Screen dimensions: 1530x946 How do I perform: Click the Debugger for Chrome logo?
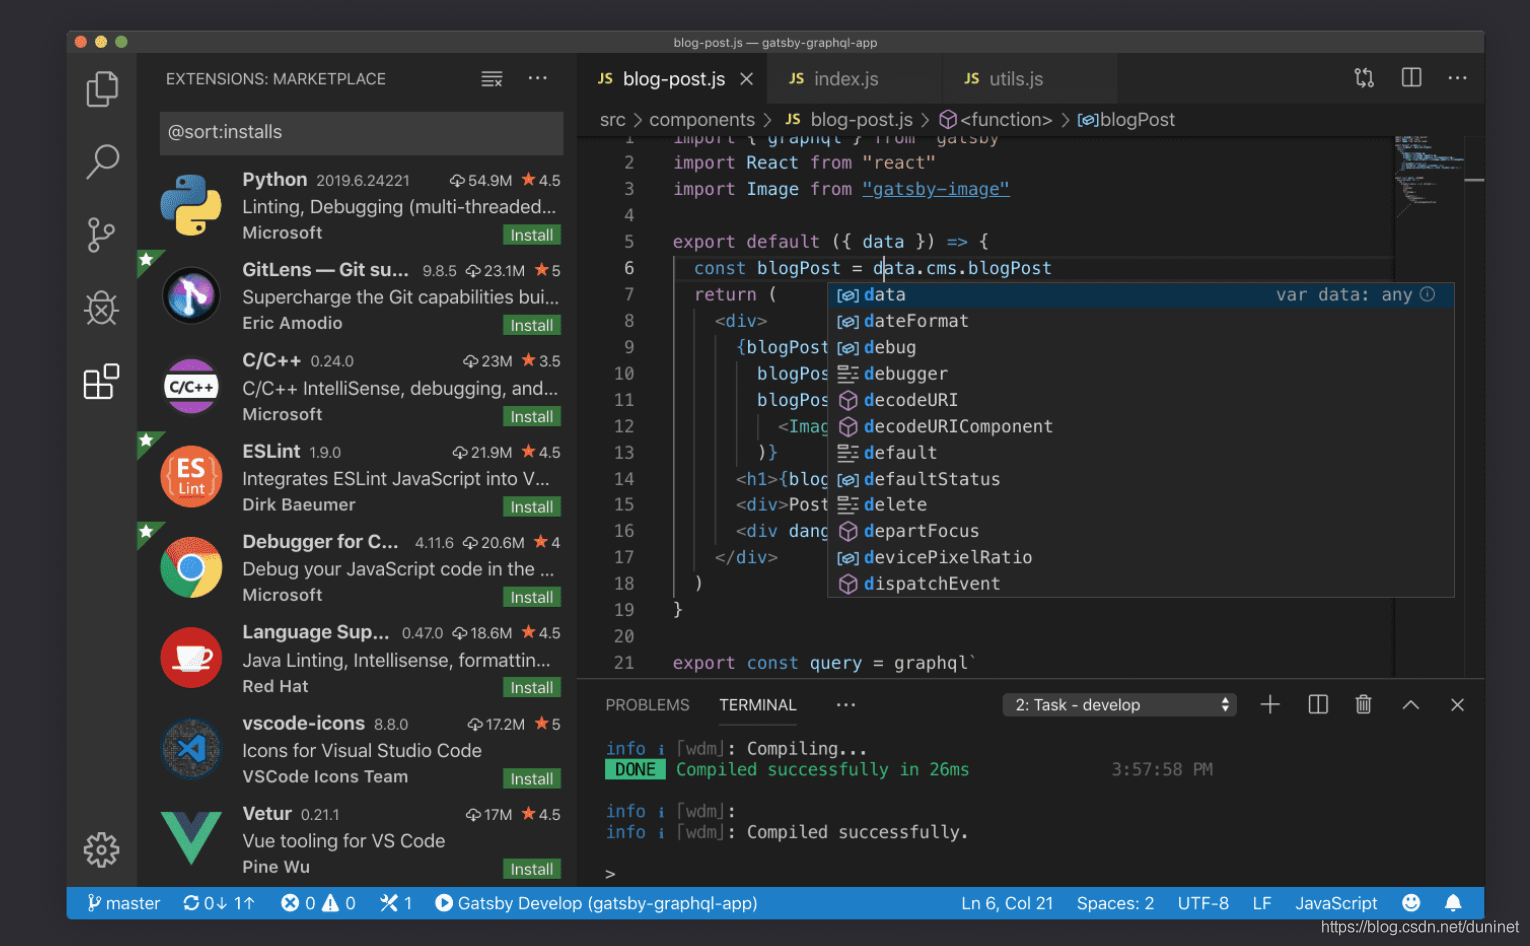click(191, 567)
